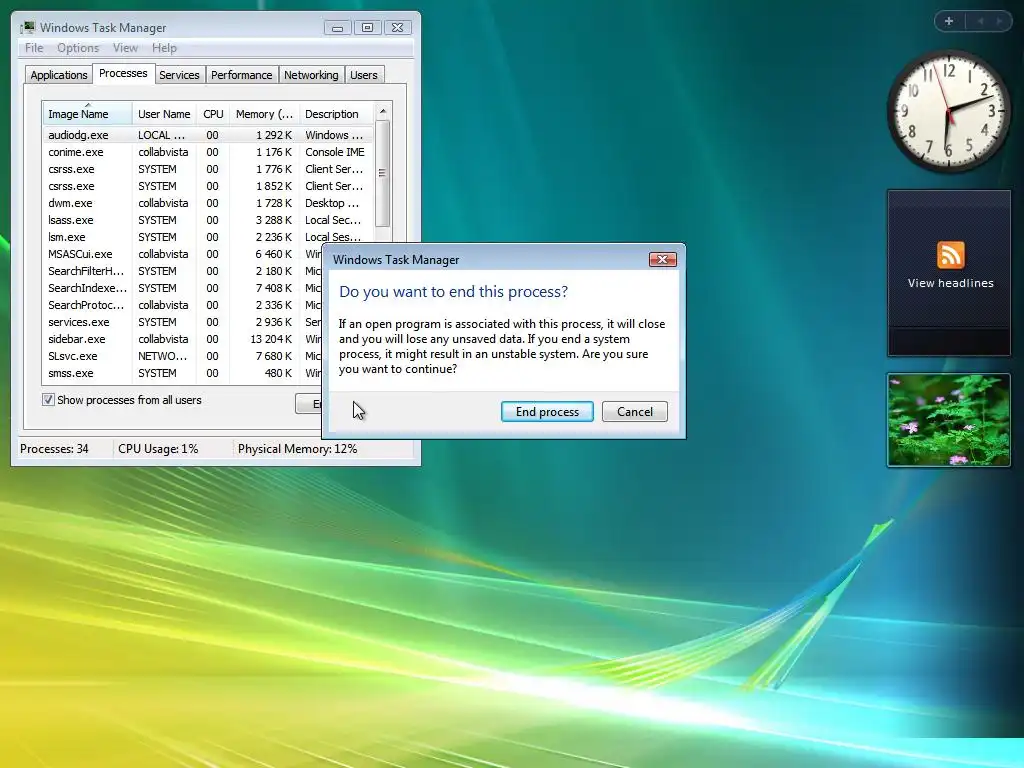Viewport: 1024px width, 768px height.
Task: Select the lsass.exe process
Action: 208,220
